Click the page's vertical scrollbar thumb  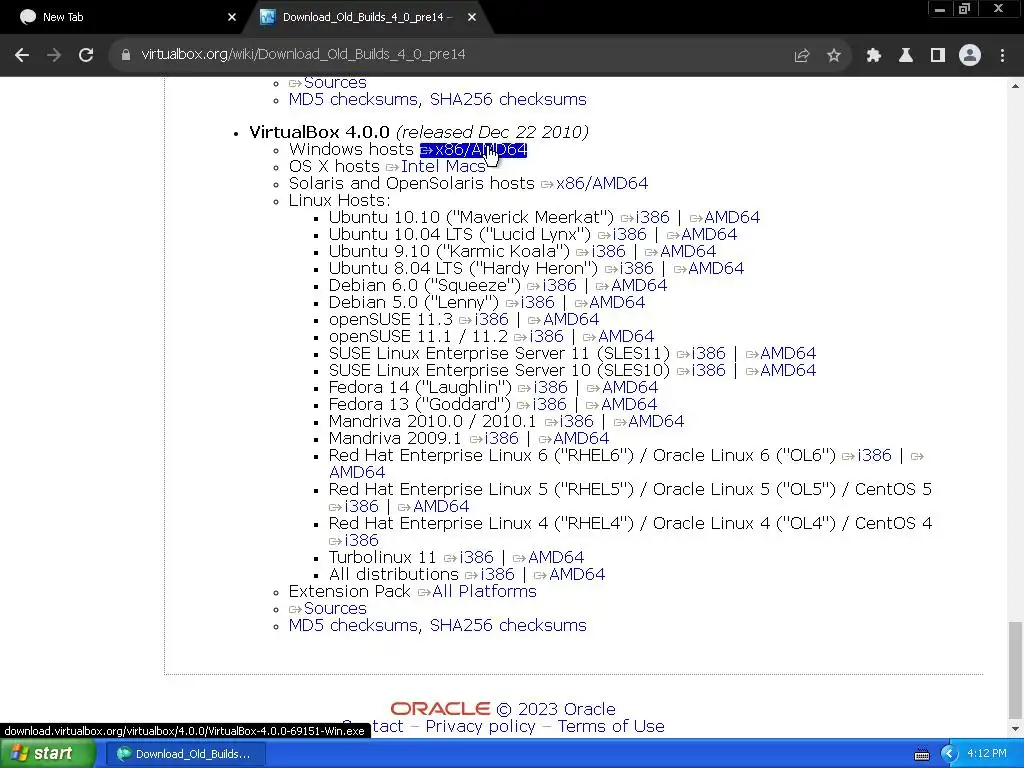(1015, 668)
